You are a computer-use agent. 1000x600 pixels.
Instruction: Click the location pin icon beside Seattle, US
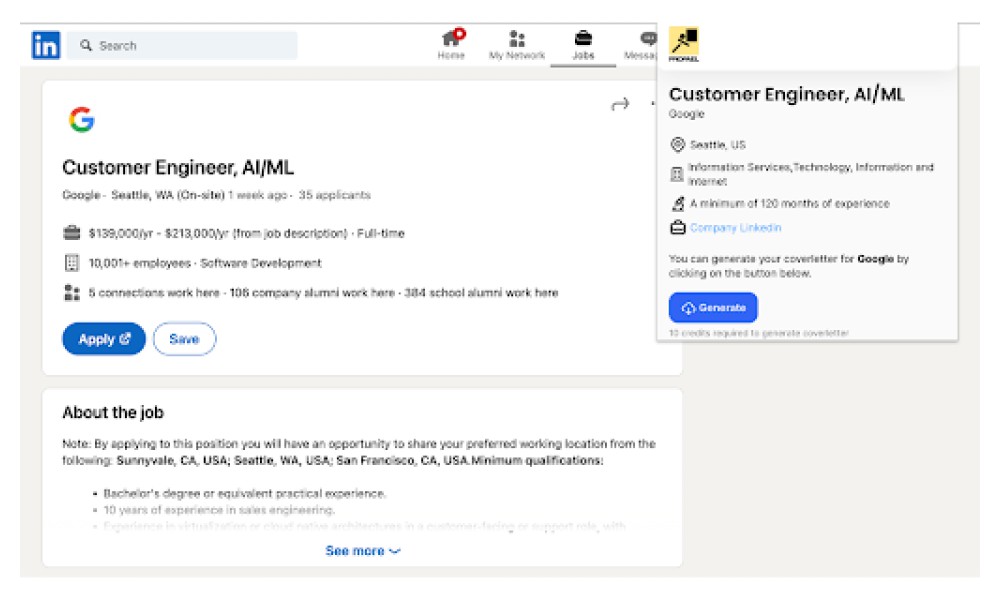677,145
